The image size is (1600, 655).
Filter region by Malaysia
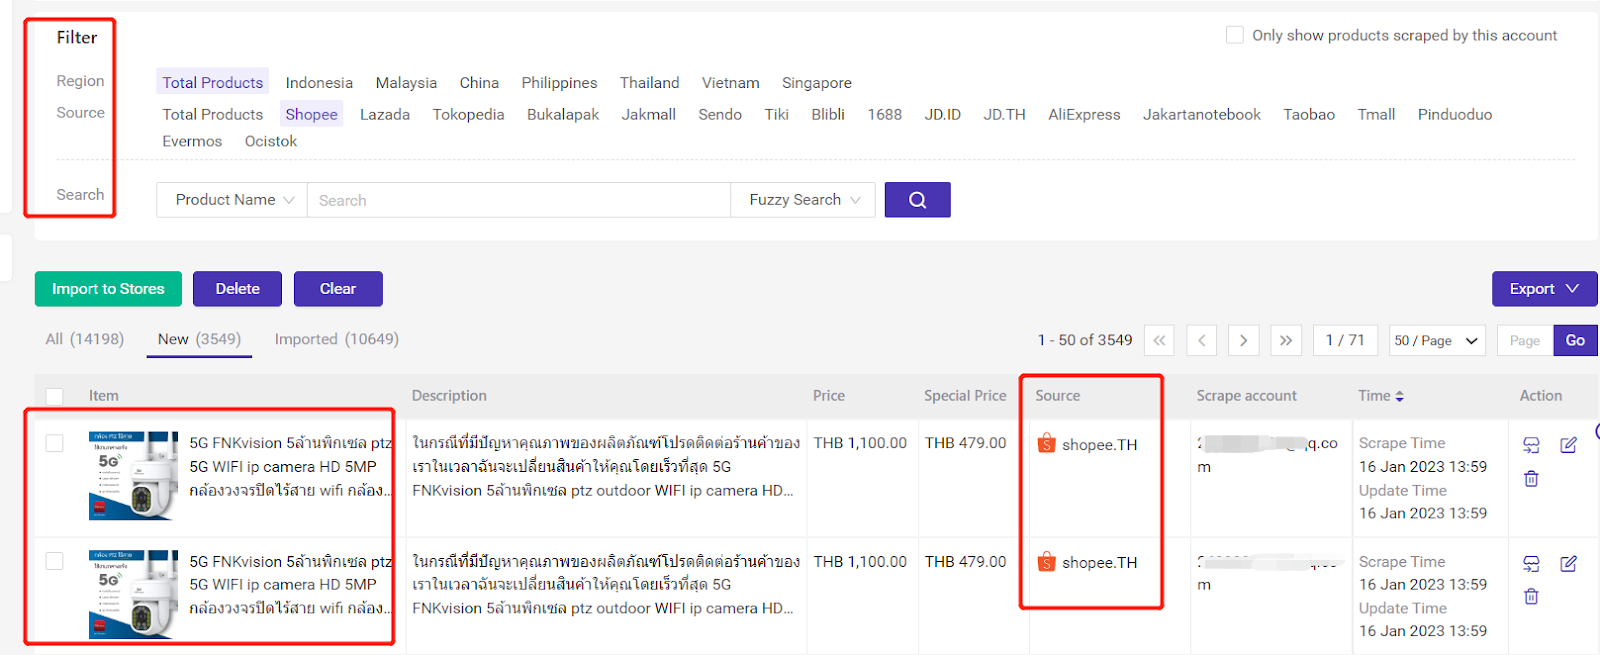406,83
